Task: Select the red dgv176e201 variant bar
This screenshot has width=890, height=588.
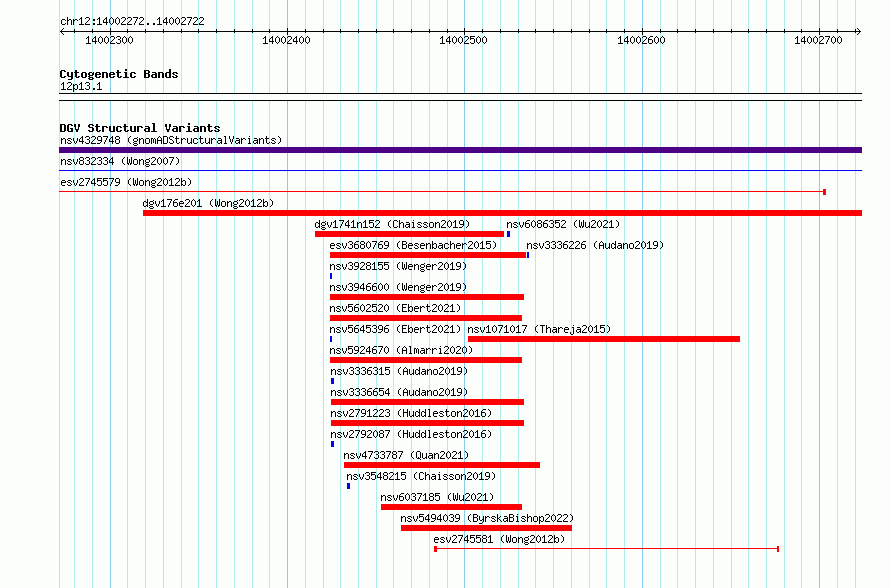Action: pos(502,213)
